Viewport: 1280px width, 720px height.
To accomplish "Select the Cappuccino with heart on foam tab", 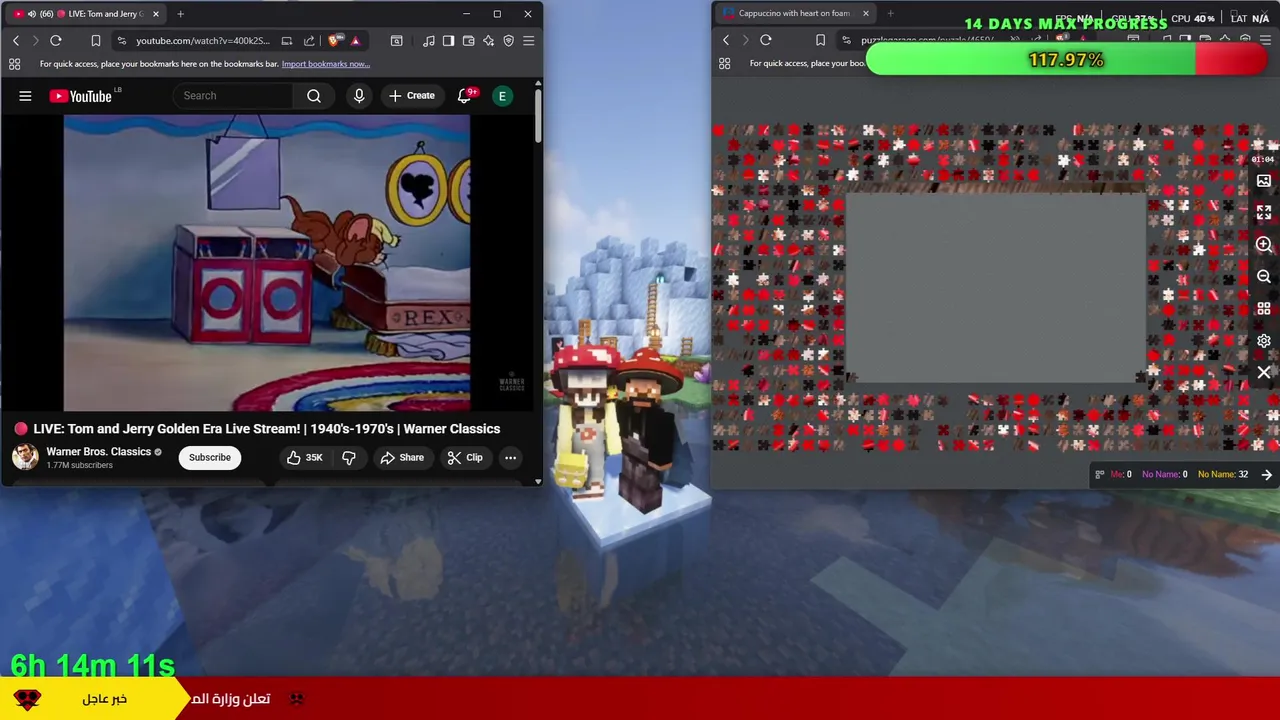I will tap(794, 14).
